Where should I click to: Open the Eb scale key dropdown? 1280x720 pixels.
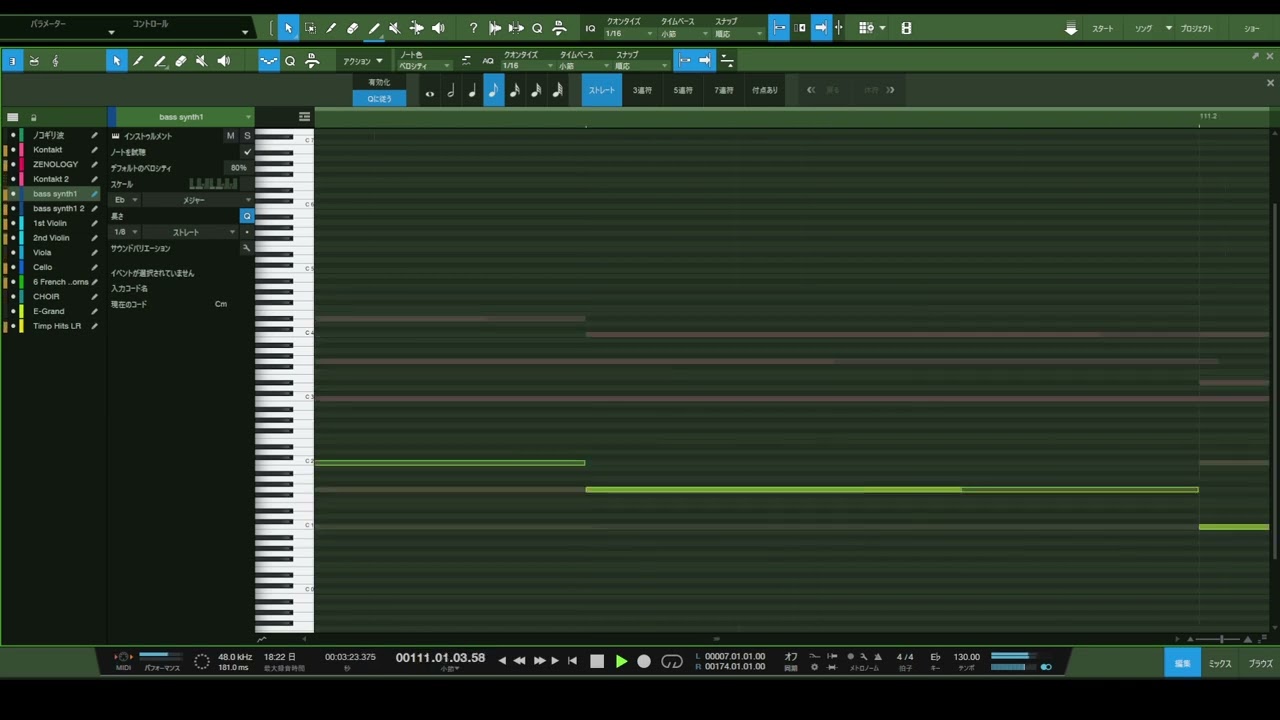click(x=125, y=200)
